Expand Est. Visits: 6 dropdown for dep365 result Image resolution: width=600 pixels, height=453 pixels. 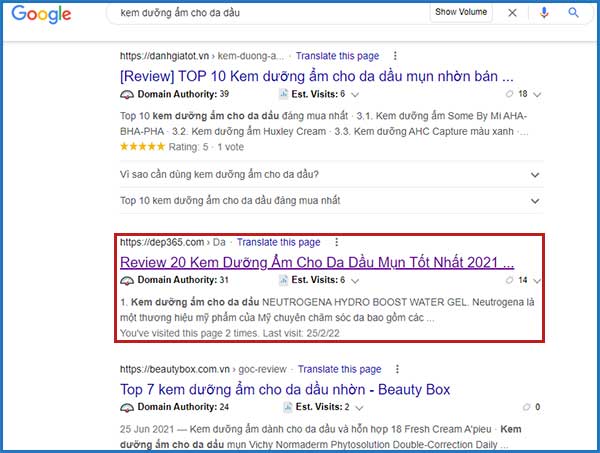coord(355,281)
